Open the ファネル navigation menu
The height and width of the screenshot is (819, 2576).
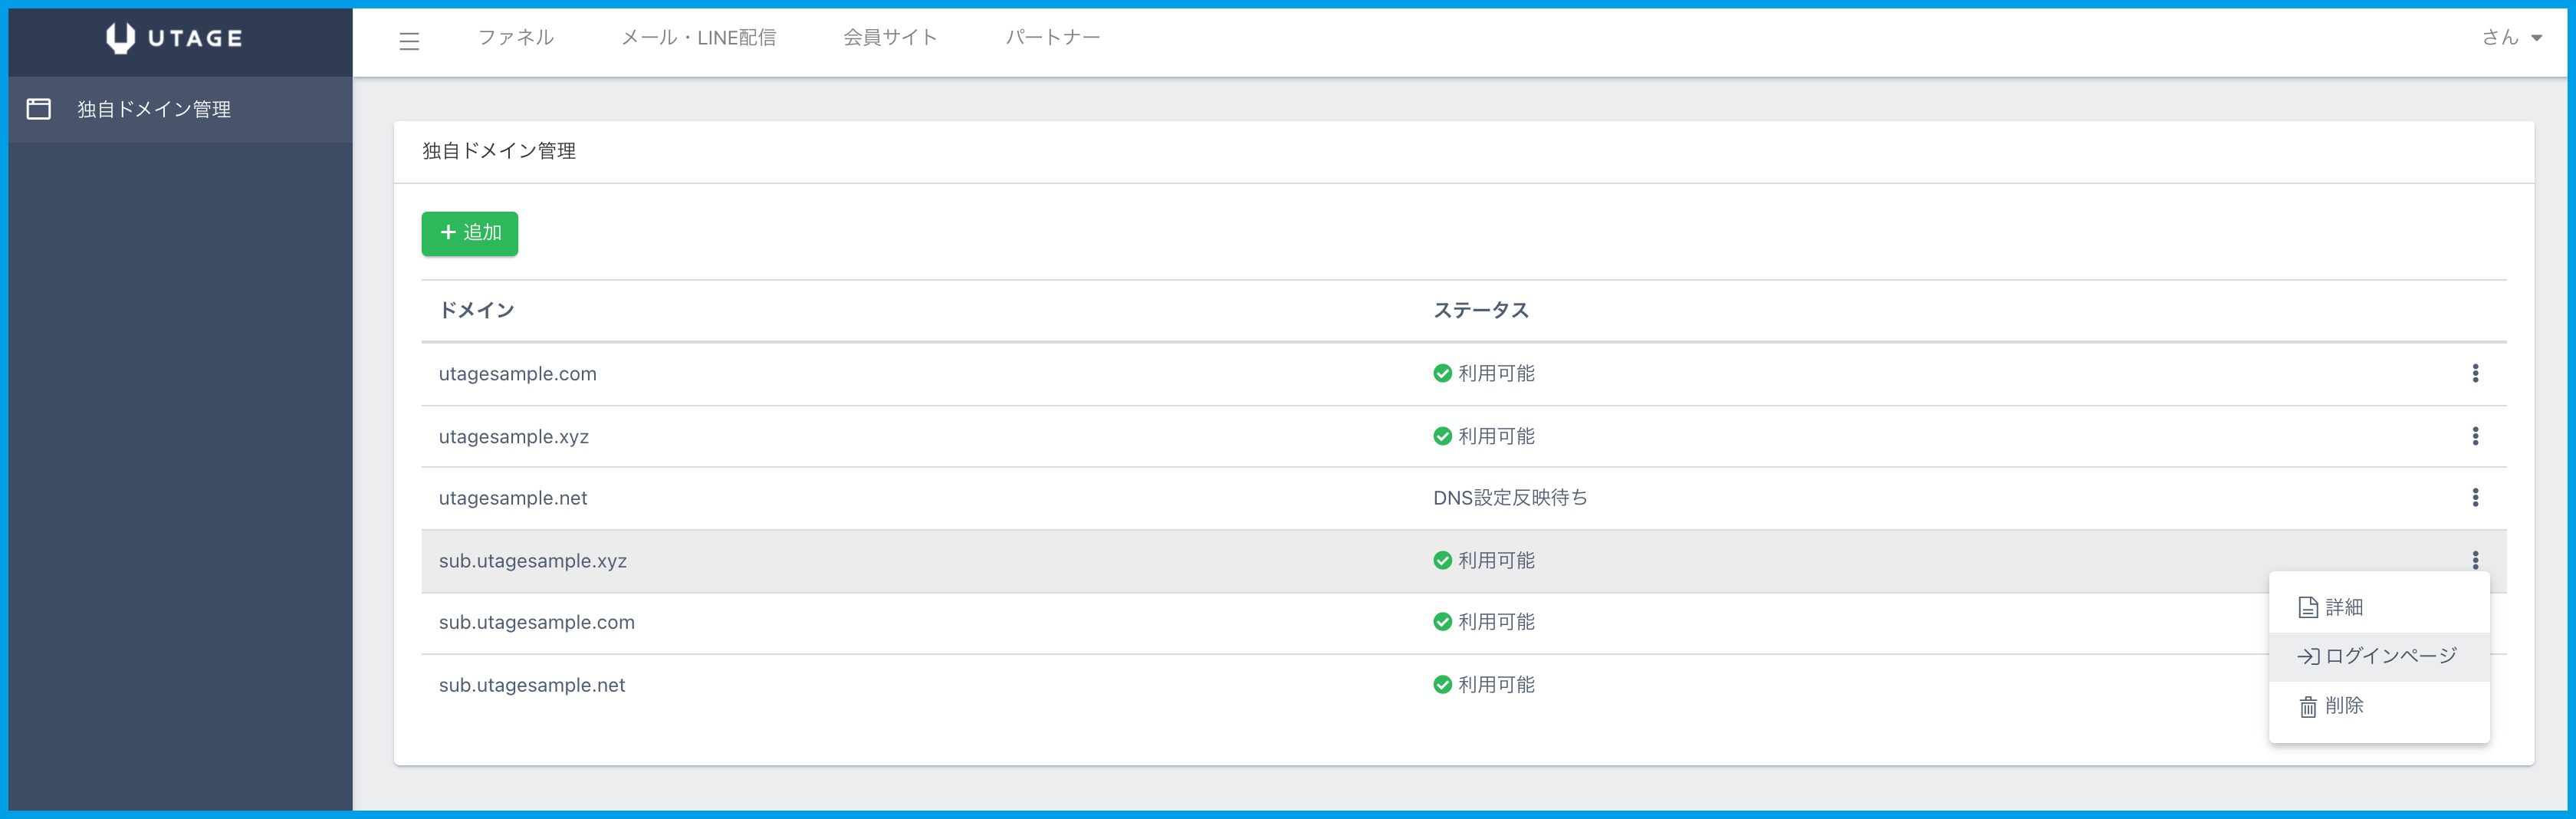(515, 38)
